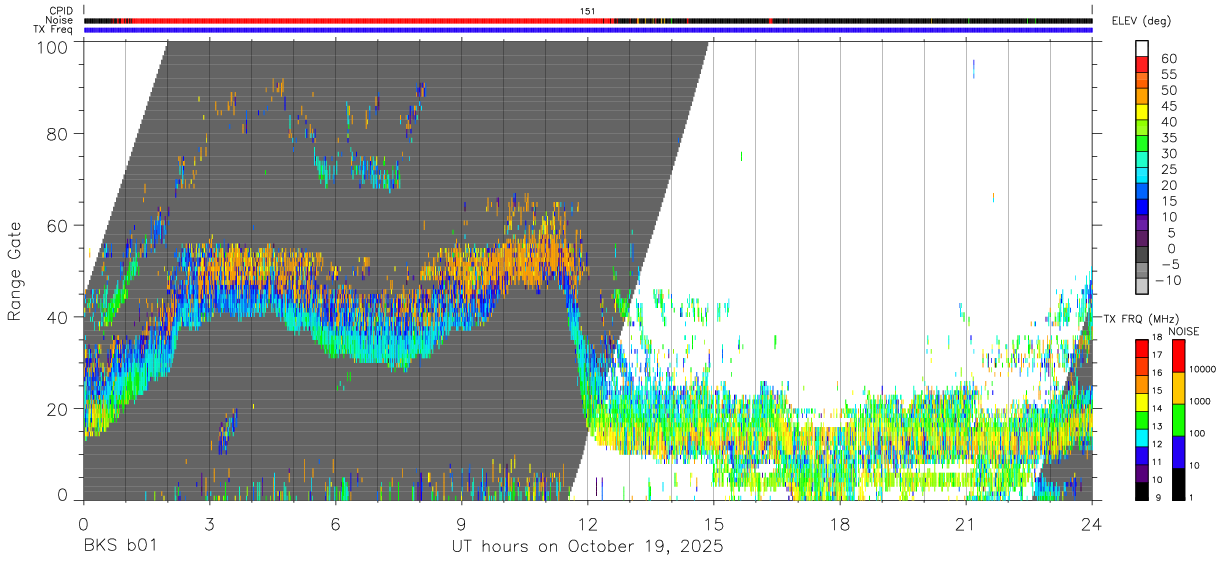Click the 'Range Gate' y-axis label
Image resolution: width=1228 pixels, height=567 pixels.
click(x=15, y=271)
